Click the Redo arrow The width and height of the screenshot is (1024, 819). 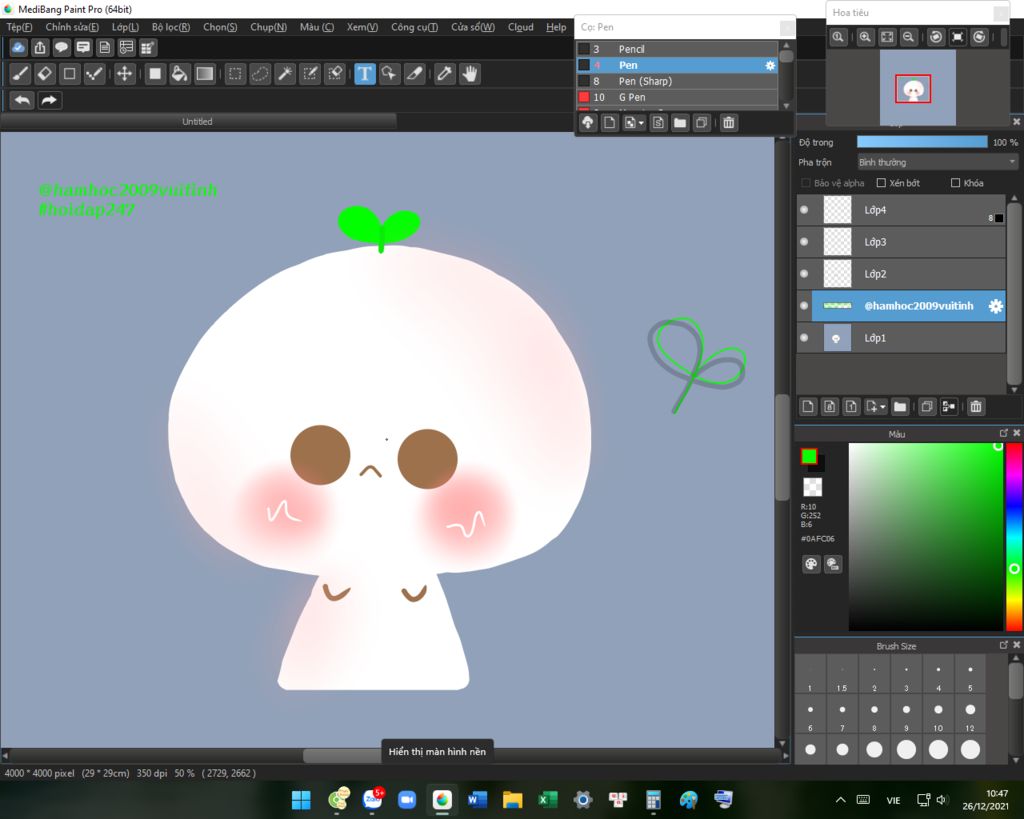[x=49, y=101]
